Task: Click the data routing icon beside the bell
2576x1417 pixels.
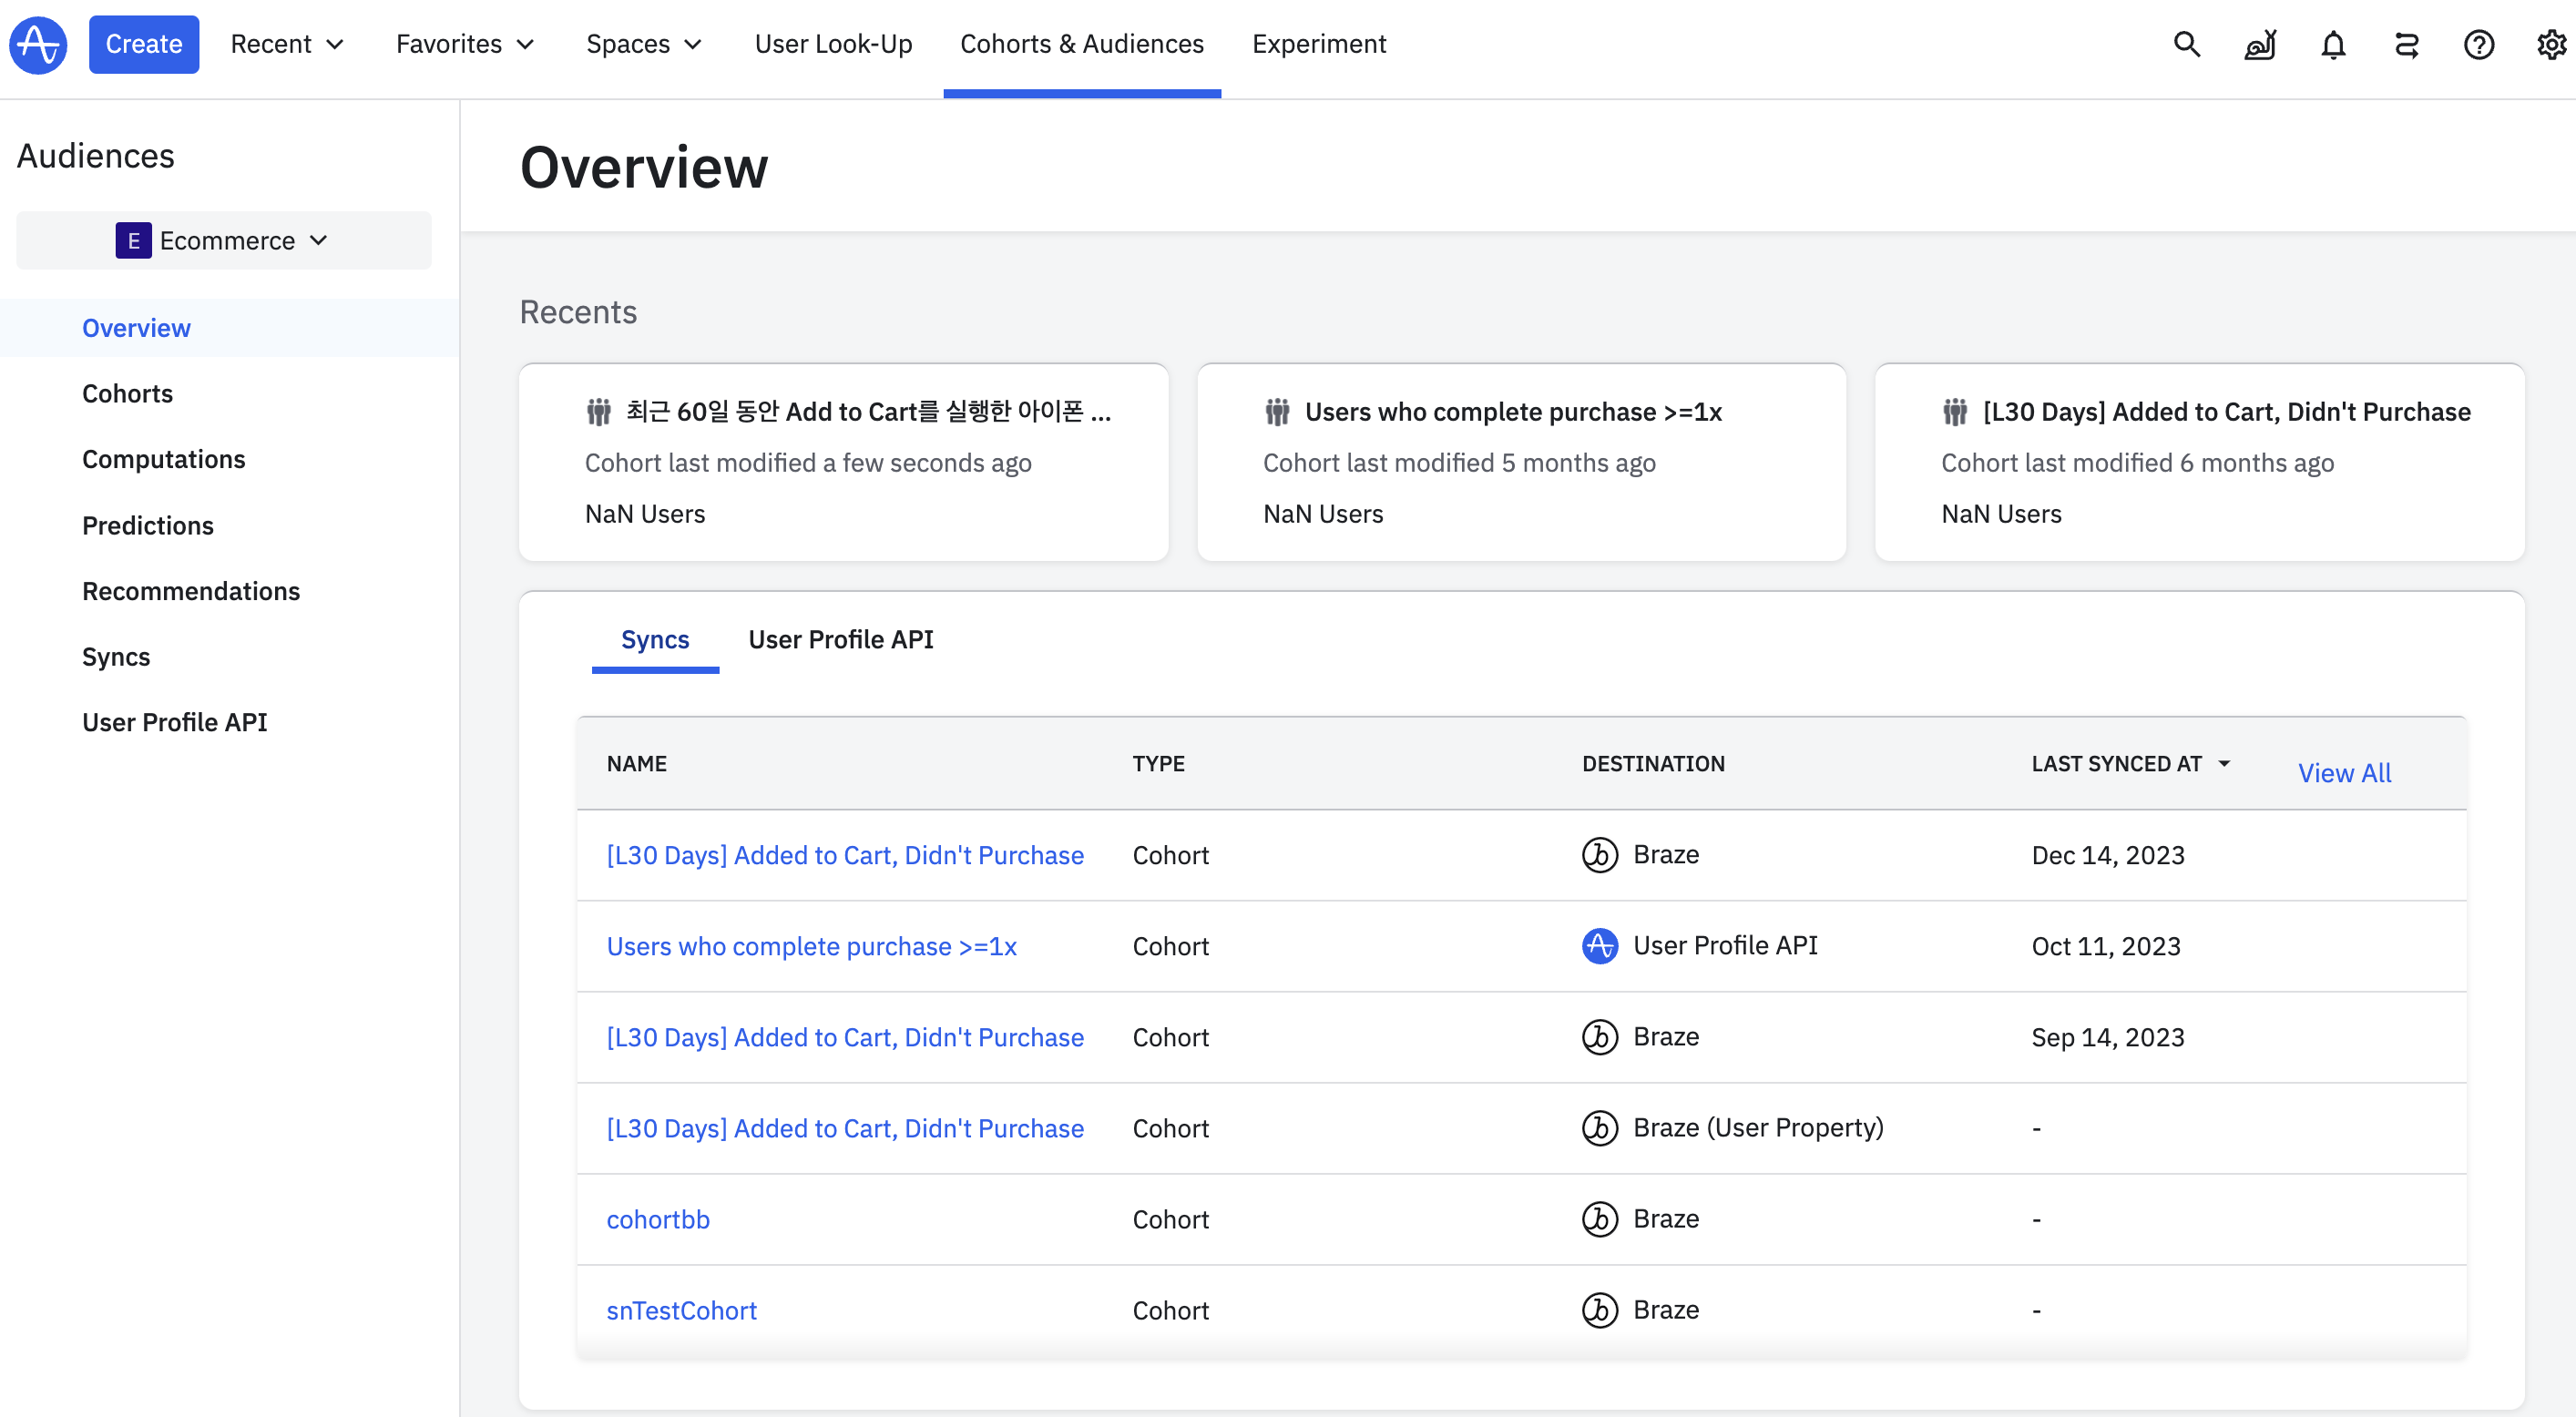Action: [x=2406, y=44]
